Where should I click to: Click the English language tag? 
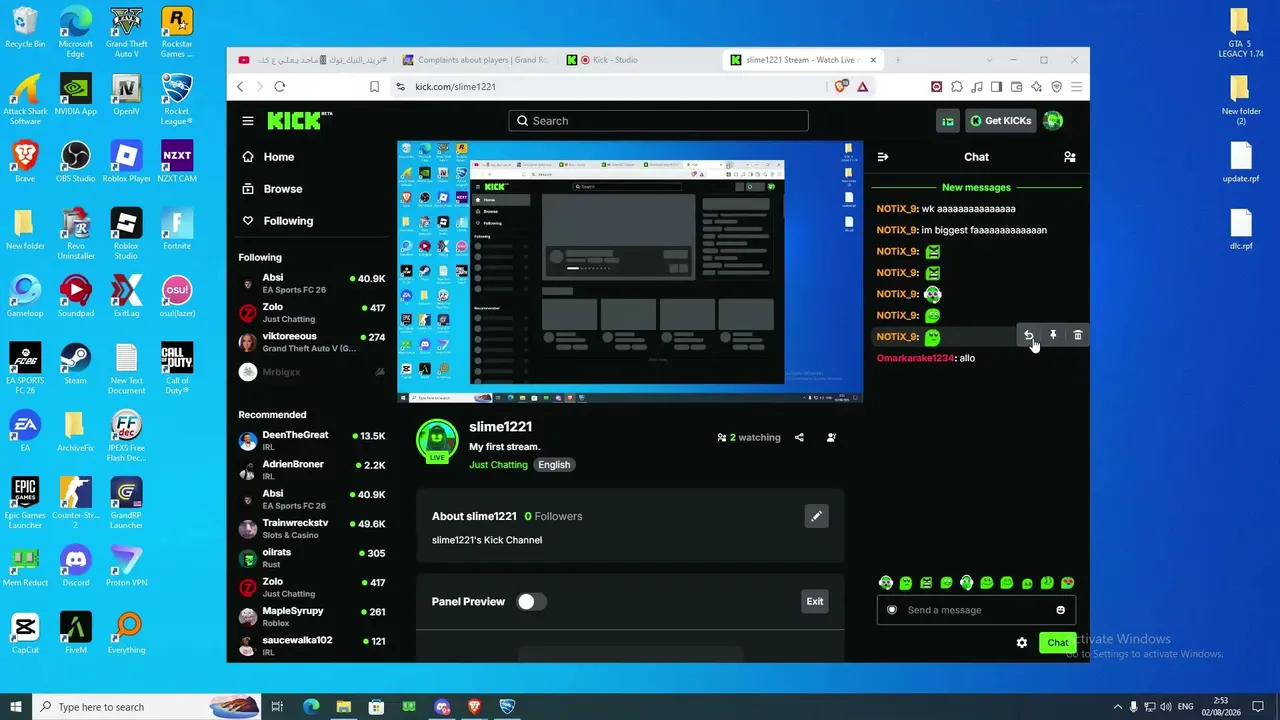pos(554,465)
